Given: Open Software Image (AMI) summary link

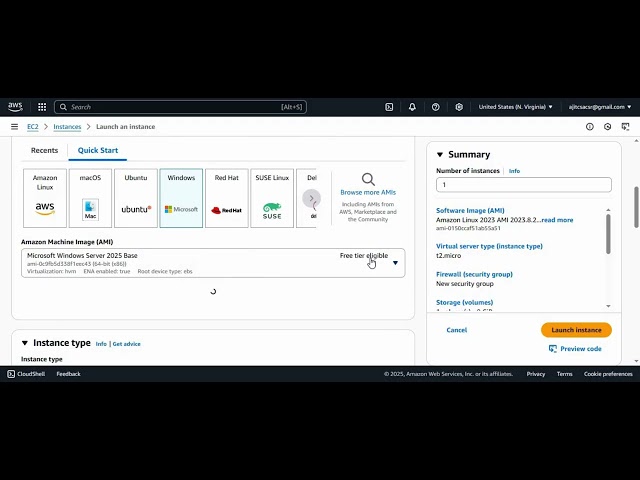Looking at the screenshot, I should [470, 211].
